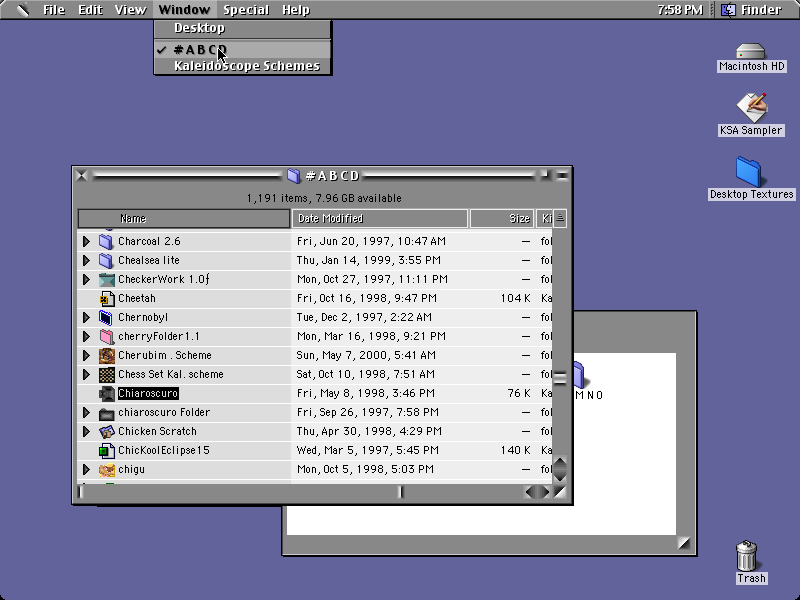Open the Apple menu icon
Image resolution: width=800 pixels, height=600 pixels.
tap(22, 10)
